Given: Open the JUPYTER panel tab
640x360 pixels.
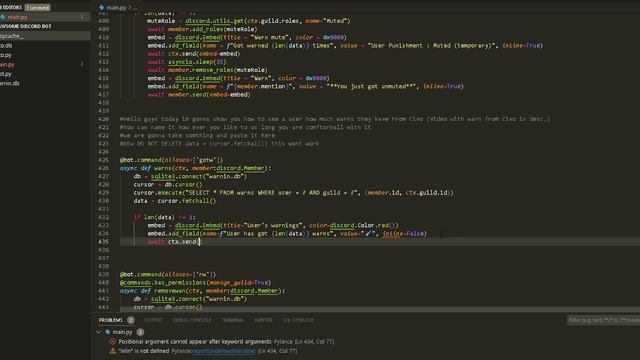Looking at the screenshot, I should pyautogui.click(x=263, y=320).
